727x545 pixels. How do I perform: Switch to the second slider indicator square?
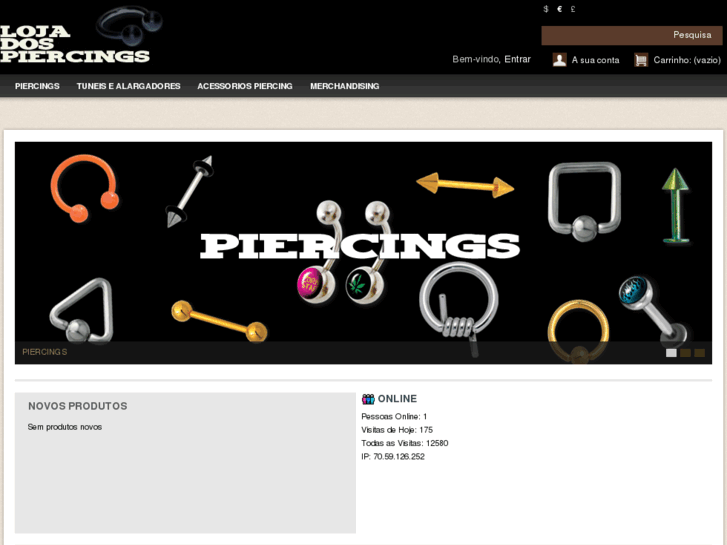[685, 353]
